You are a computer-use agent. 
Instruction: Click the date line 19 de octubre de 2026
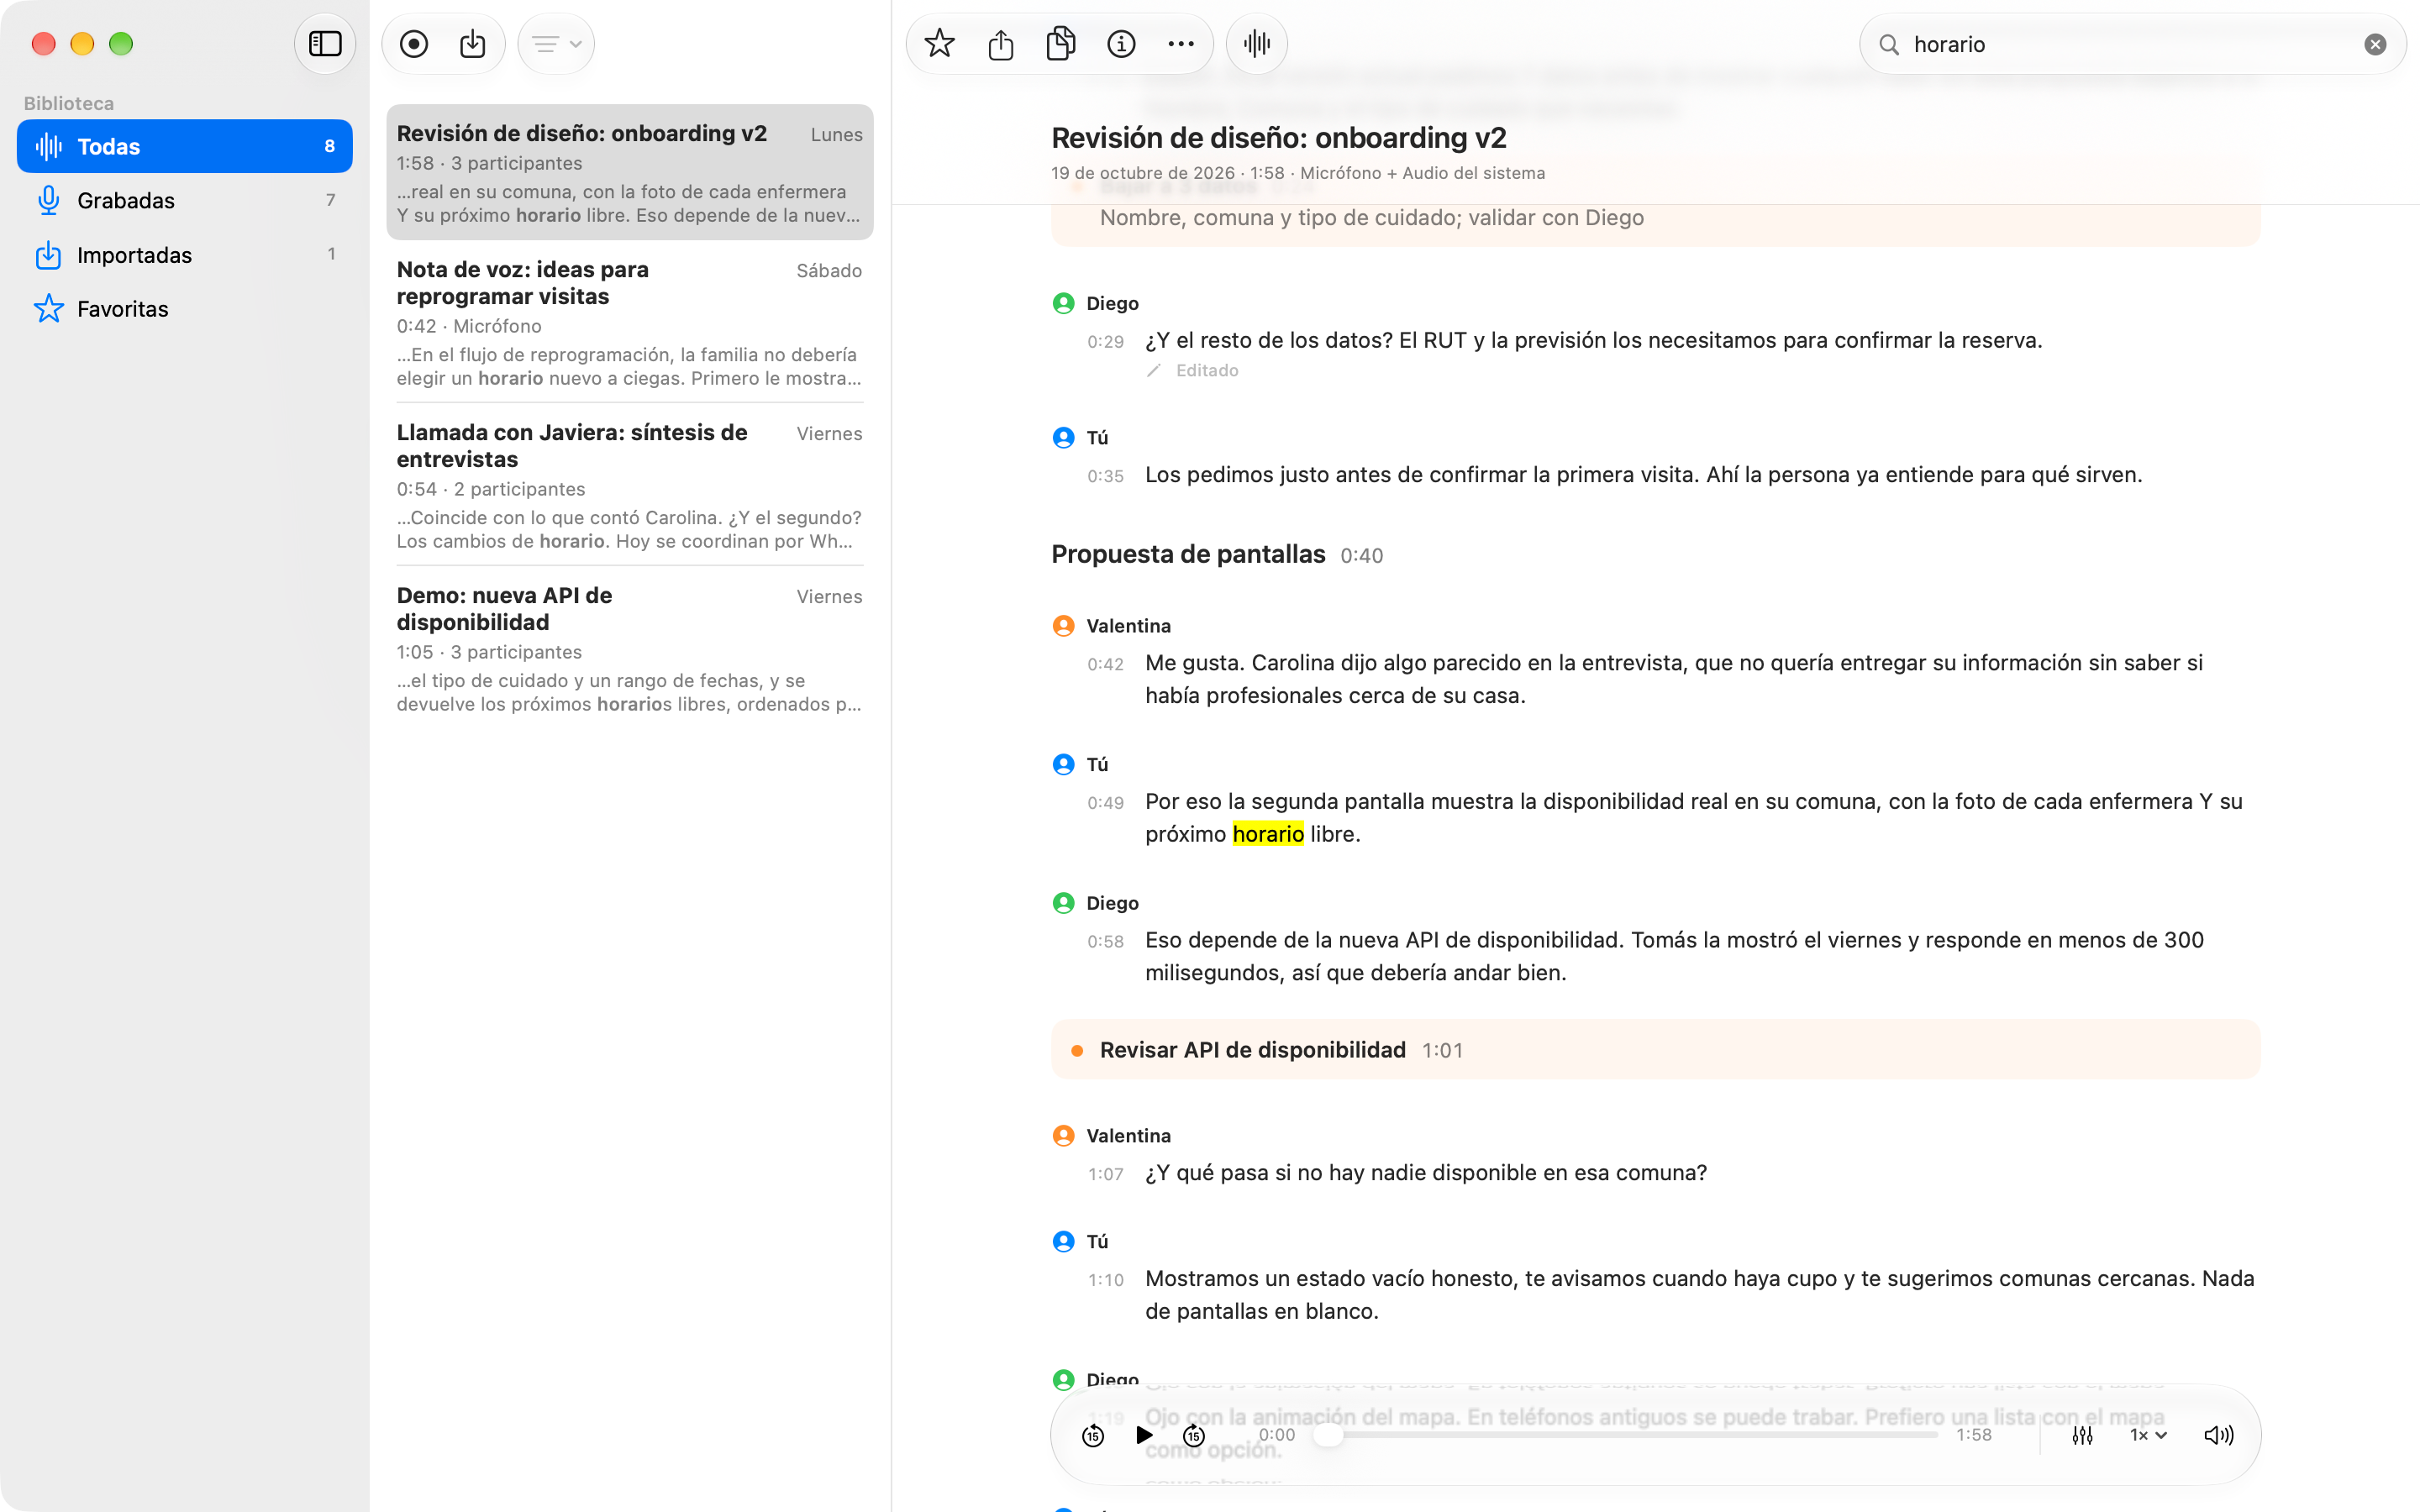(x=1298, y=173)
